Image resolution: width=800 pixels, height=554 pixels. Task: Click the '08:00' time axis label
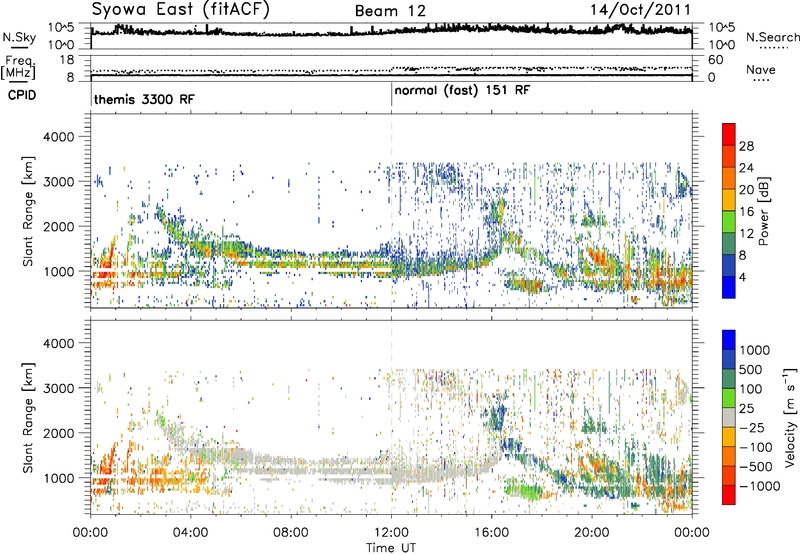[x=291, y=533]
